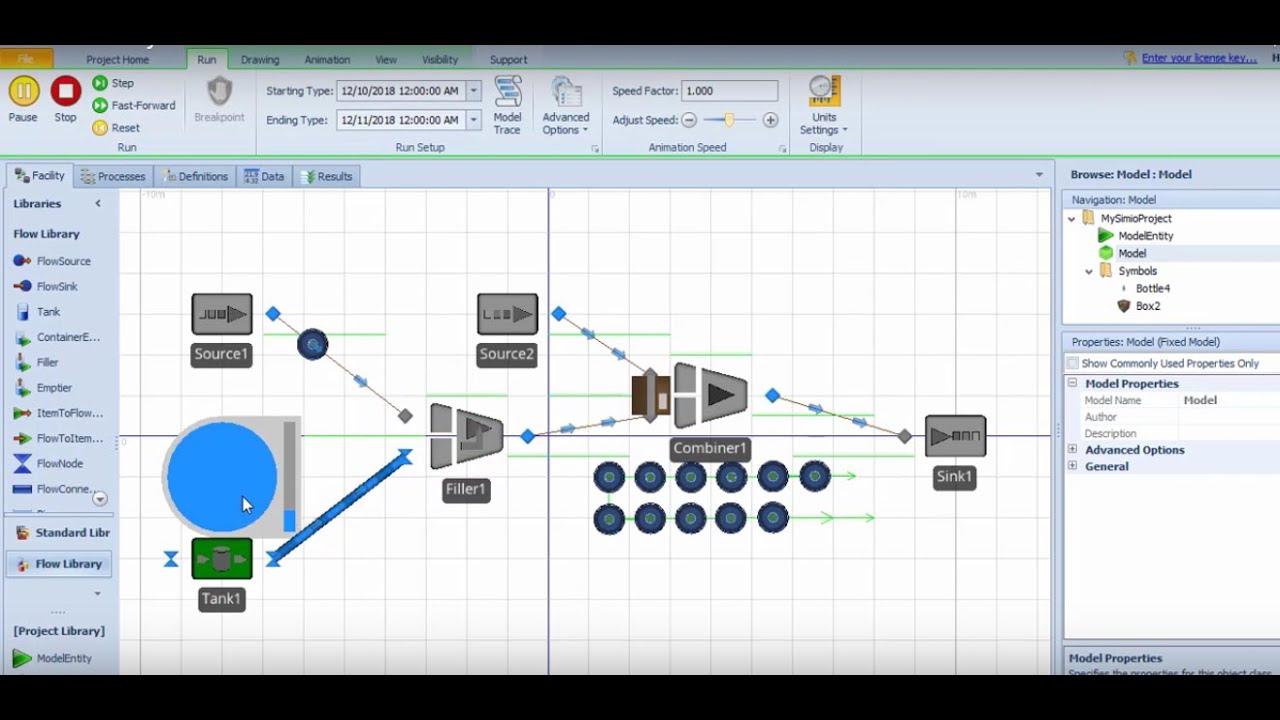The width and height of the screenshot is (1280, 720).
Task: Increase animation speed with plus button
Action: coord(770,120)
